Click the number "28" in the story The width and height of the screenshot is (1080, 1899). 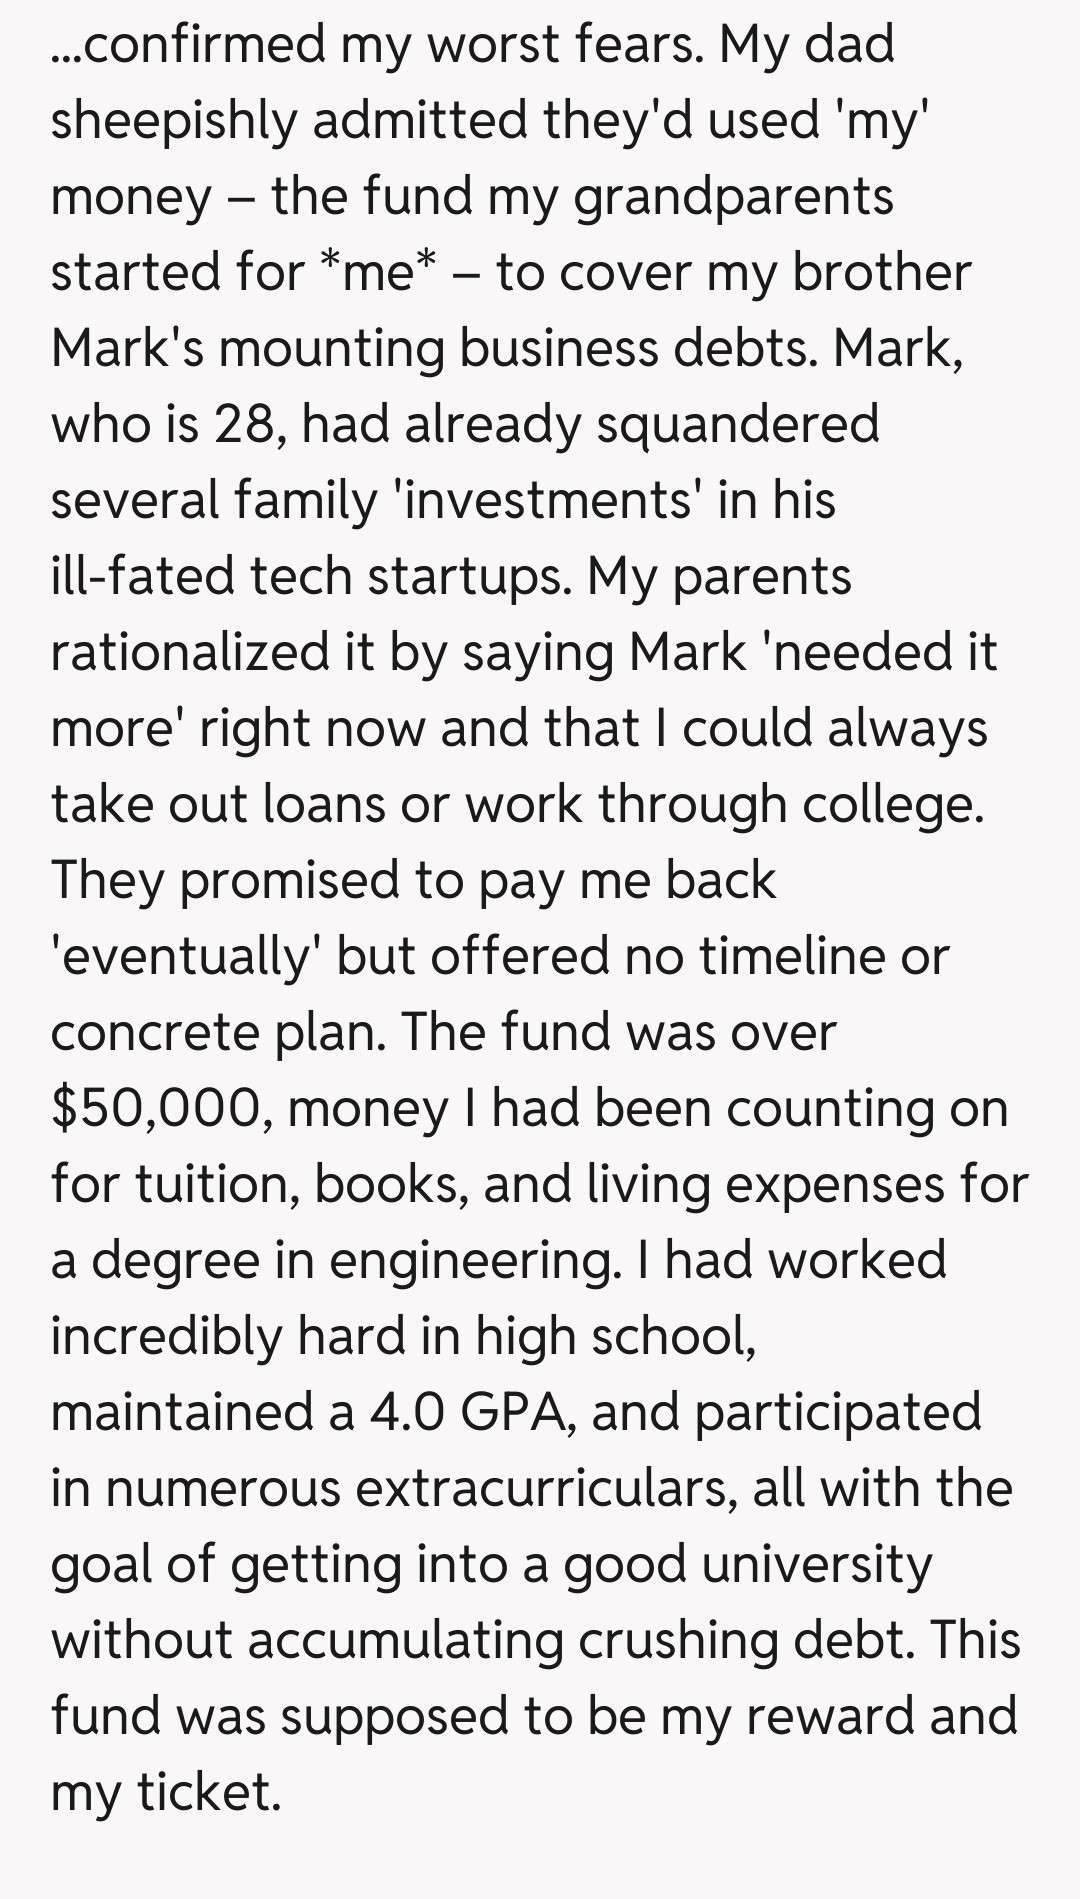tap(241, 424)
